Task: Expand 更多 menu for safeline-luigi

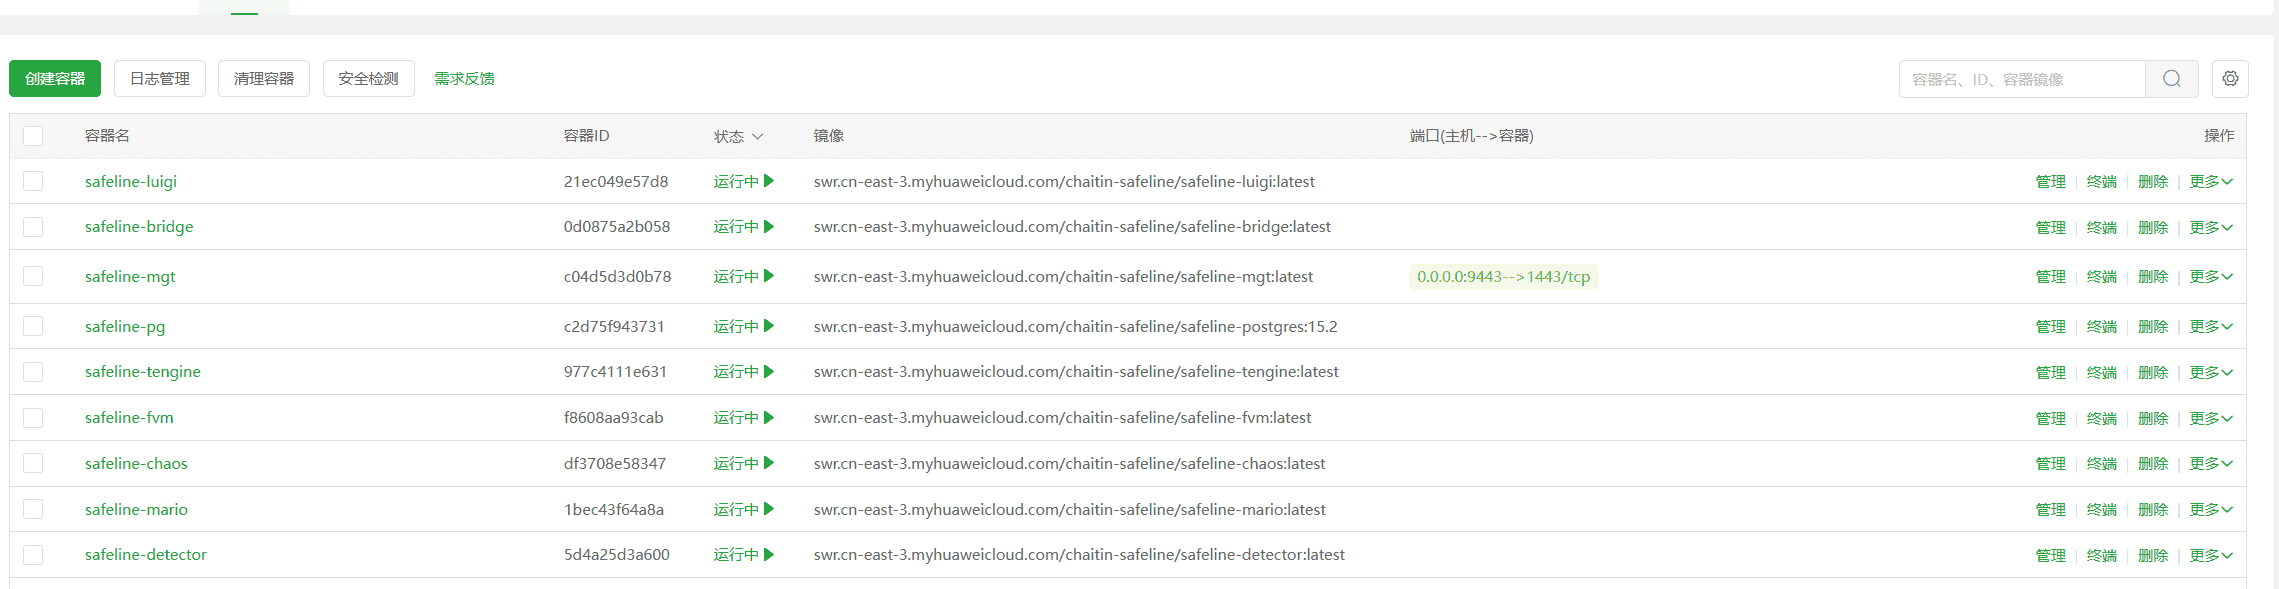Action: pyautogui.click(x=2210, y=182)
